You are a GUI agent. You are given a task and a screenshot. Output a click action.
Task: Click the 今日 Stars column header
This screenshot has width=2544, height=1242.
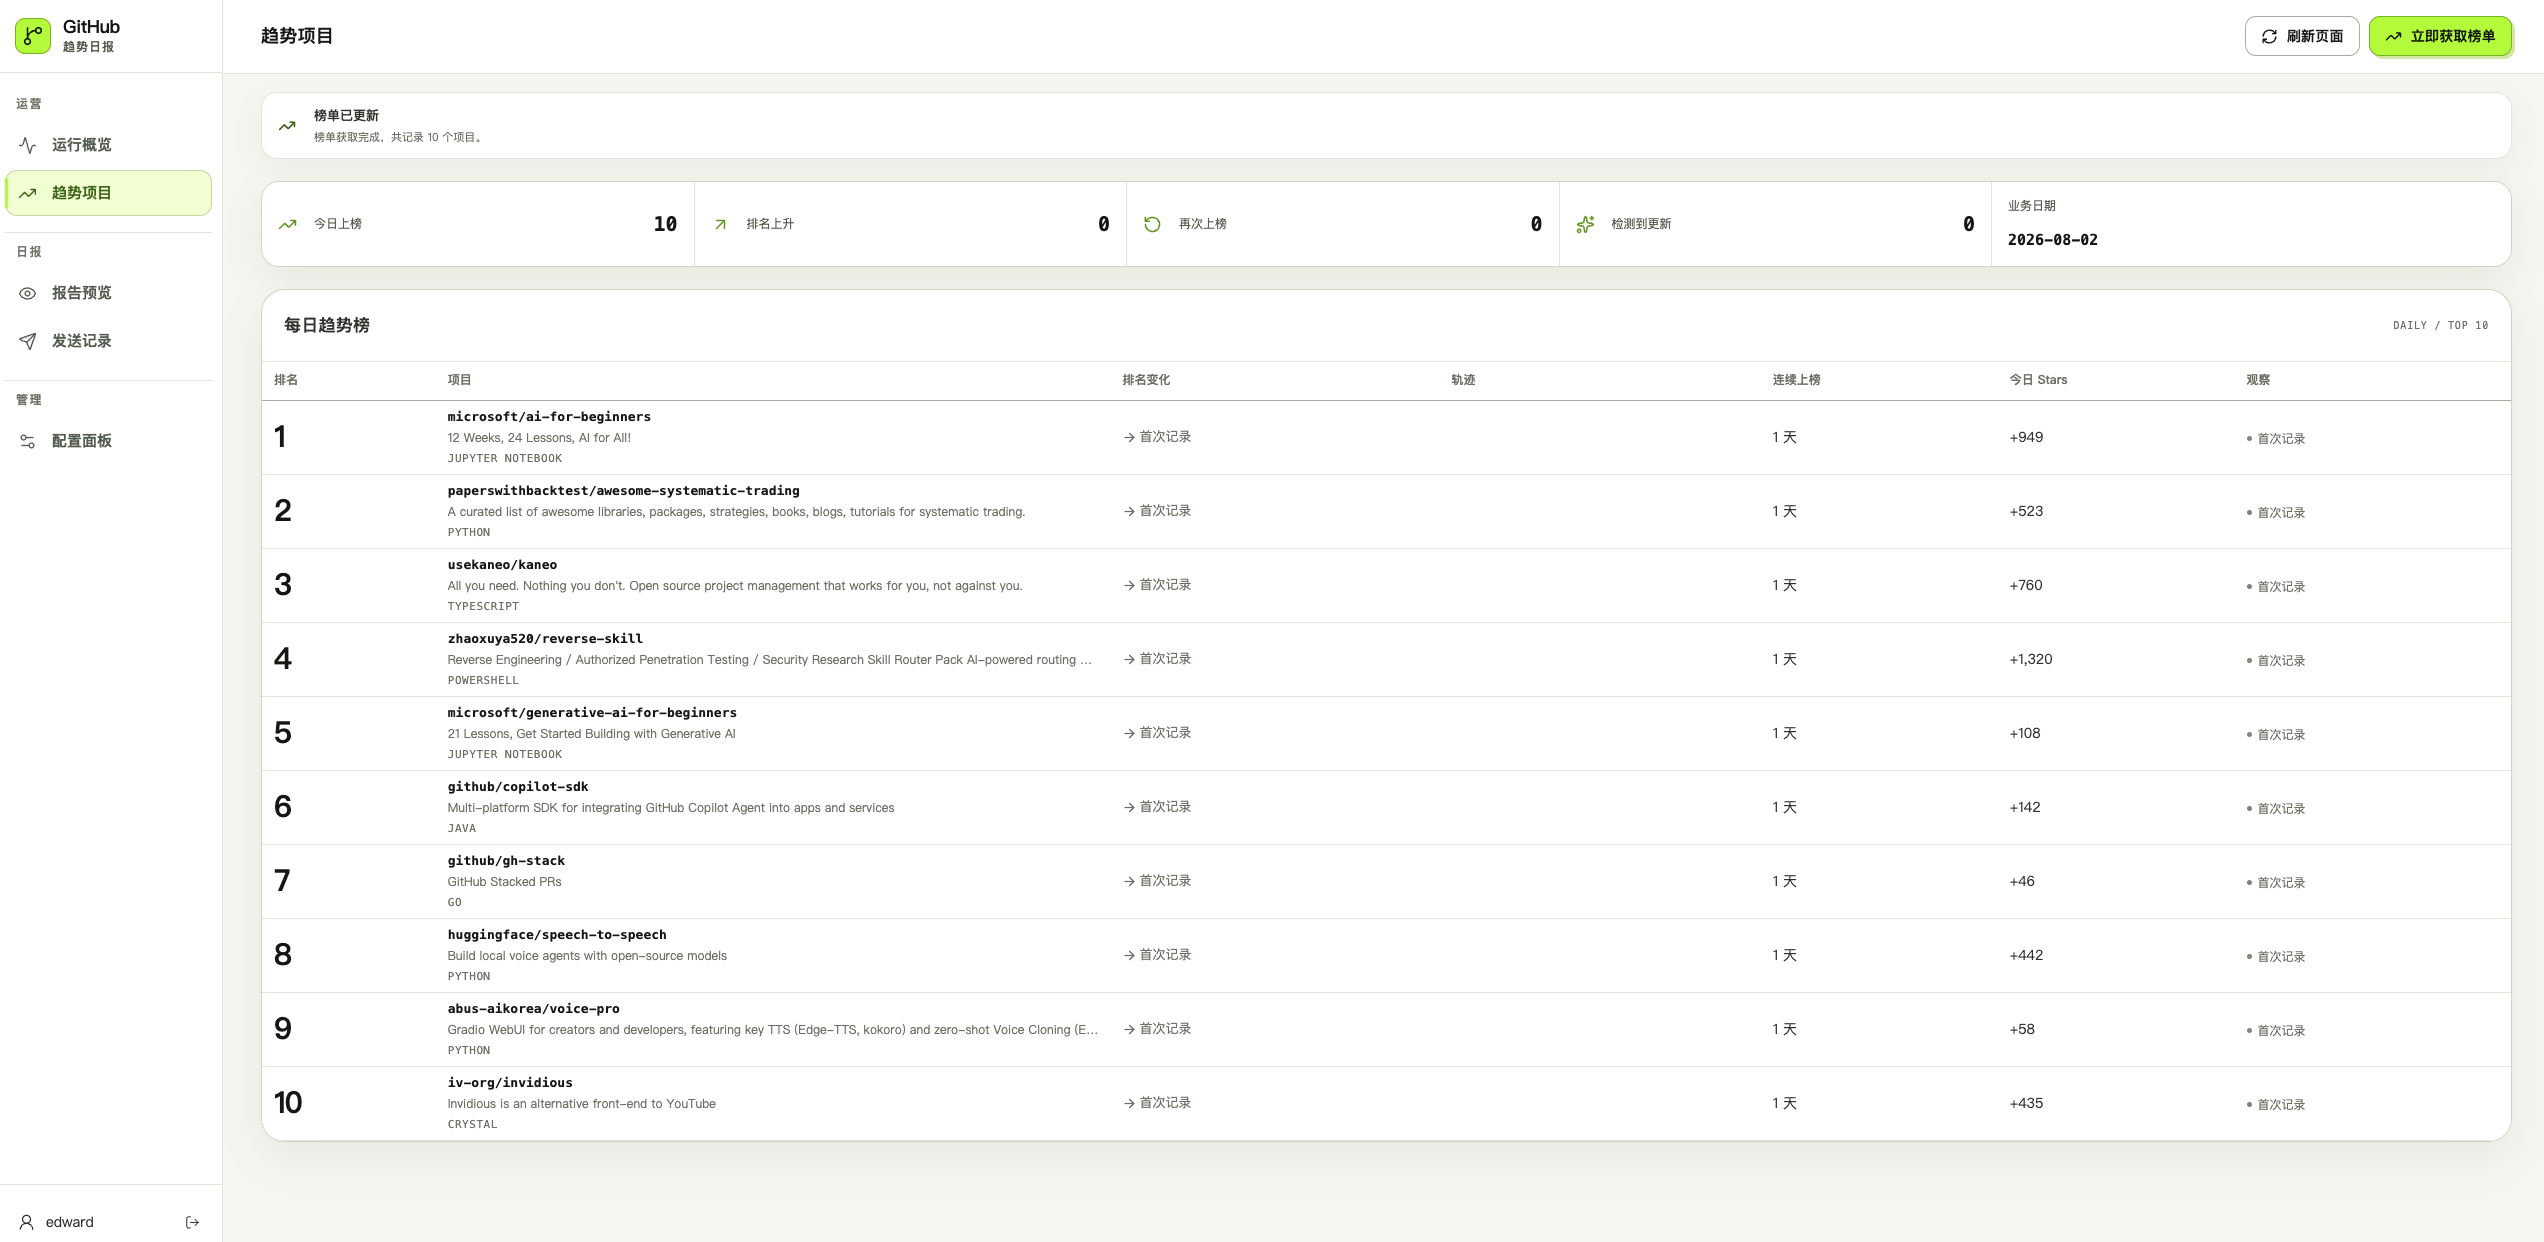pyautogui.click(x=2038, y=380)
